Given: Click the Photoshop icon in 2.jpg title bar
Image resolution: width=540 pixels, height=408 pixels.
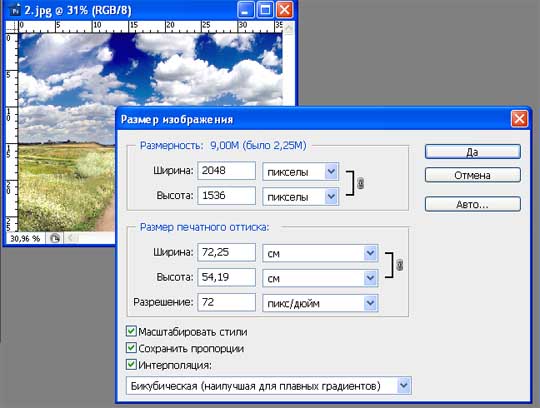Looking at the screenshot, I should (x=15, y=10).
